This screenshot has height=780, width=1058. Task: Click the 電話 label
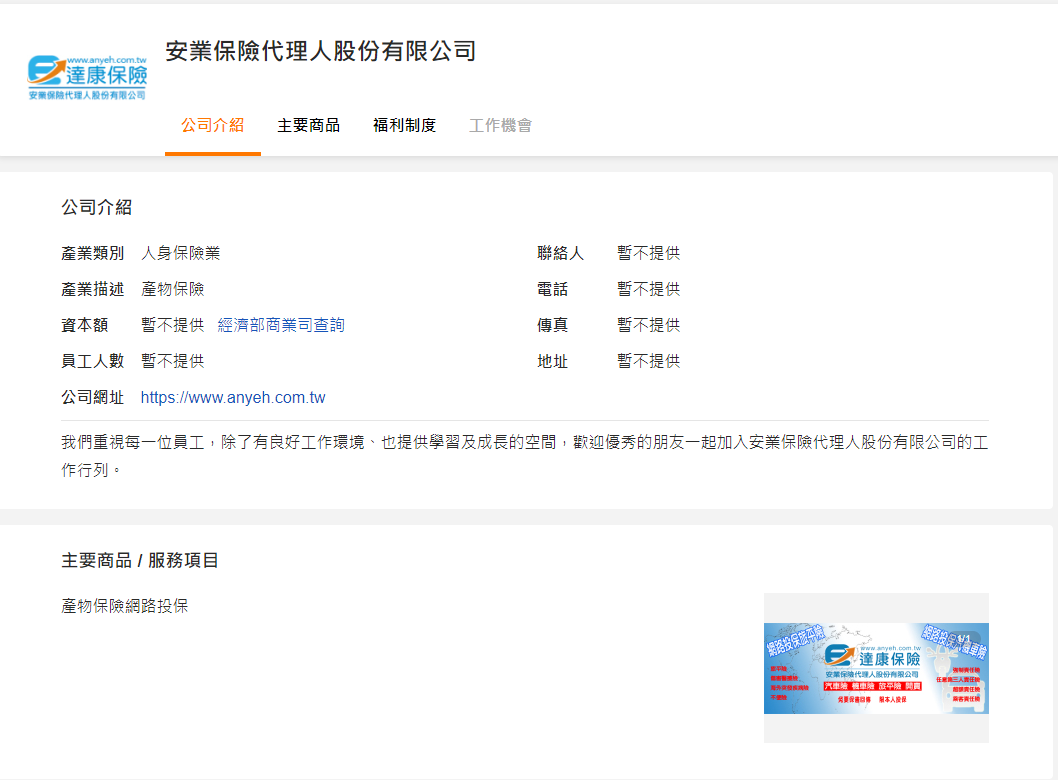(x=553, y=289)
